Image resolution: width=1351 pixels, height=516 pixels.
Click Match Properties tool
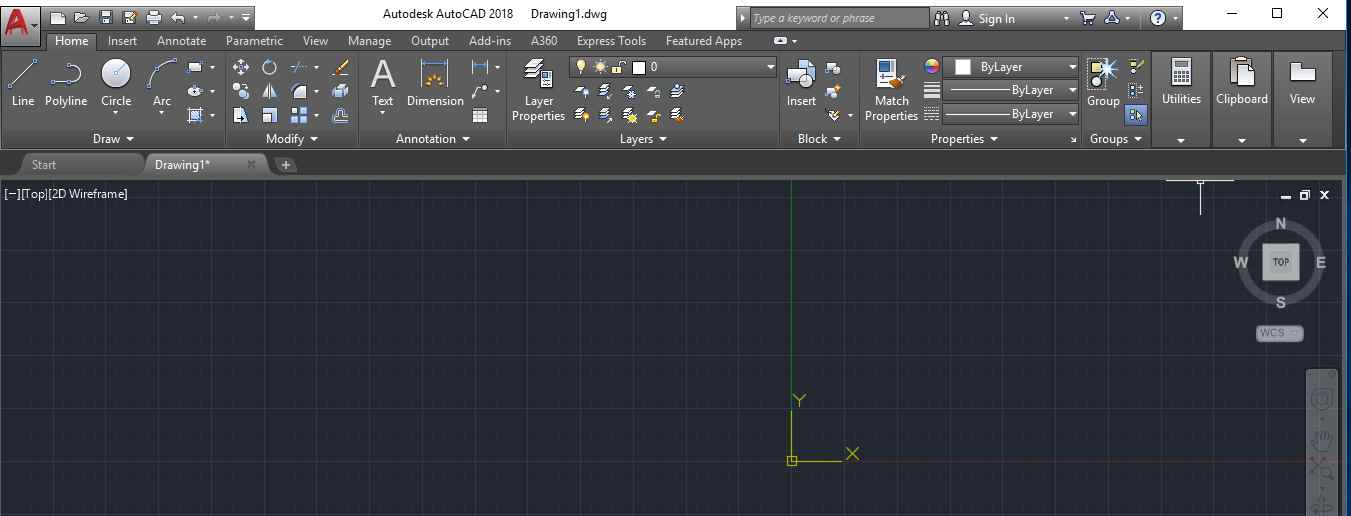(891, 90)
